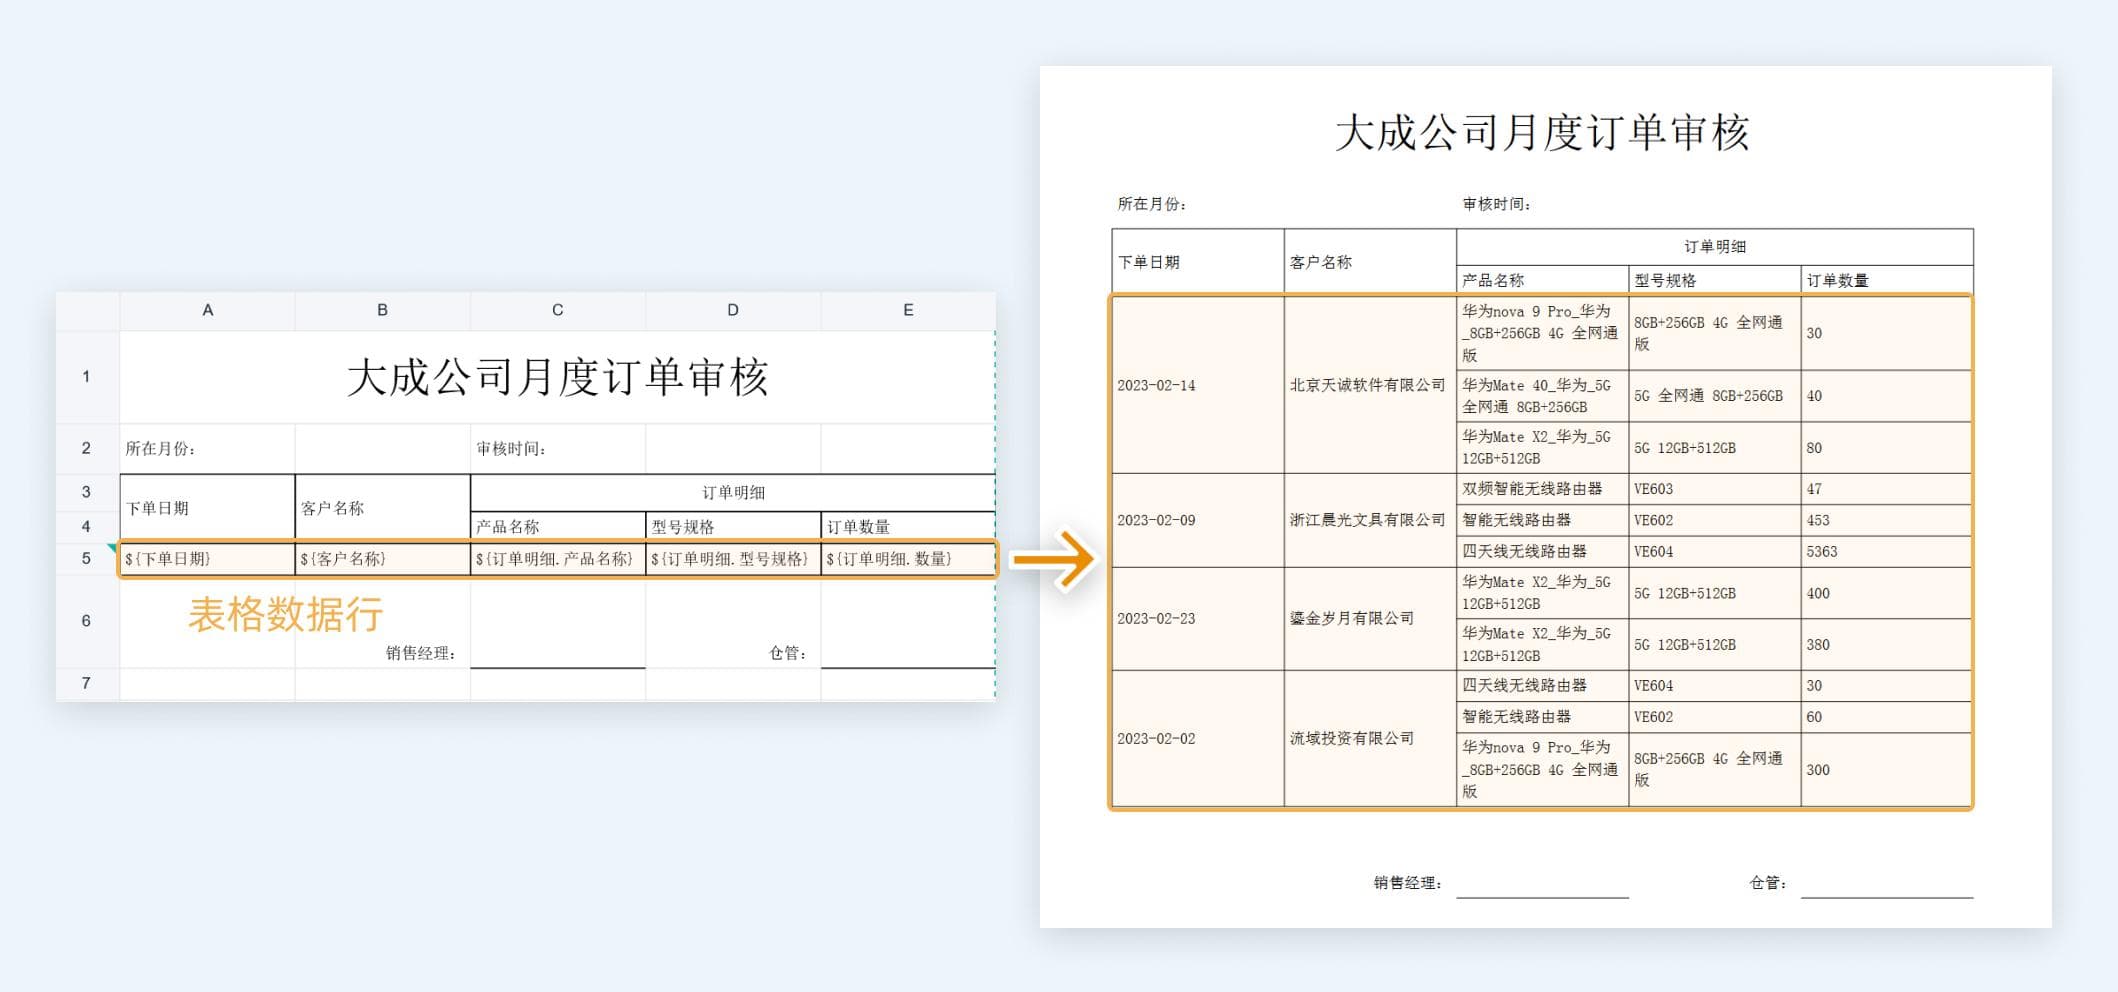This screenshot has width=2118, height=992.
Task: Click the 客户名称 header cell in spreadsheet
Action: coord(382,507)
